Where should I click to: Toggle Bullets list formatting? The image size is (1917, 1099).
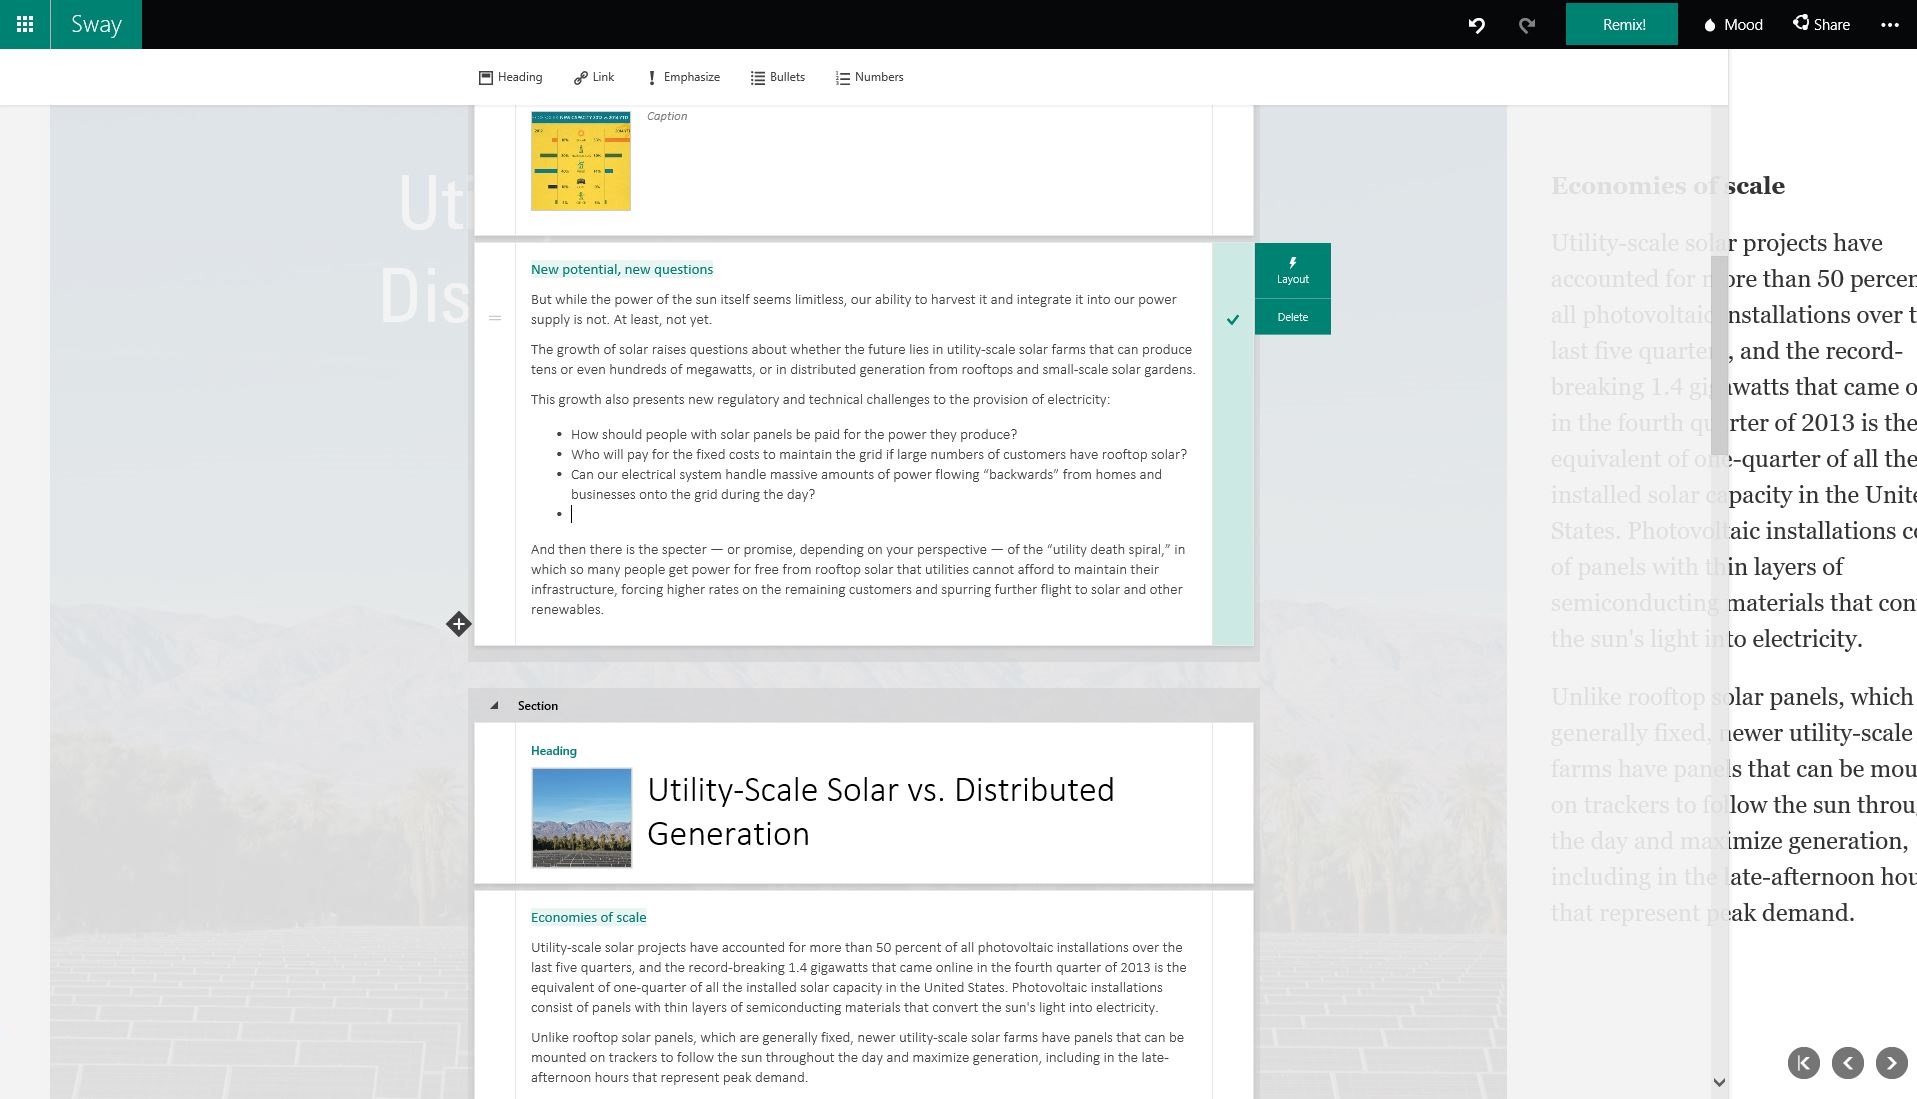777,77
